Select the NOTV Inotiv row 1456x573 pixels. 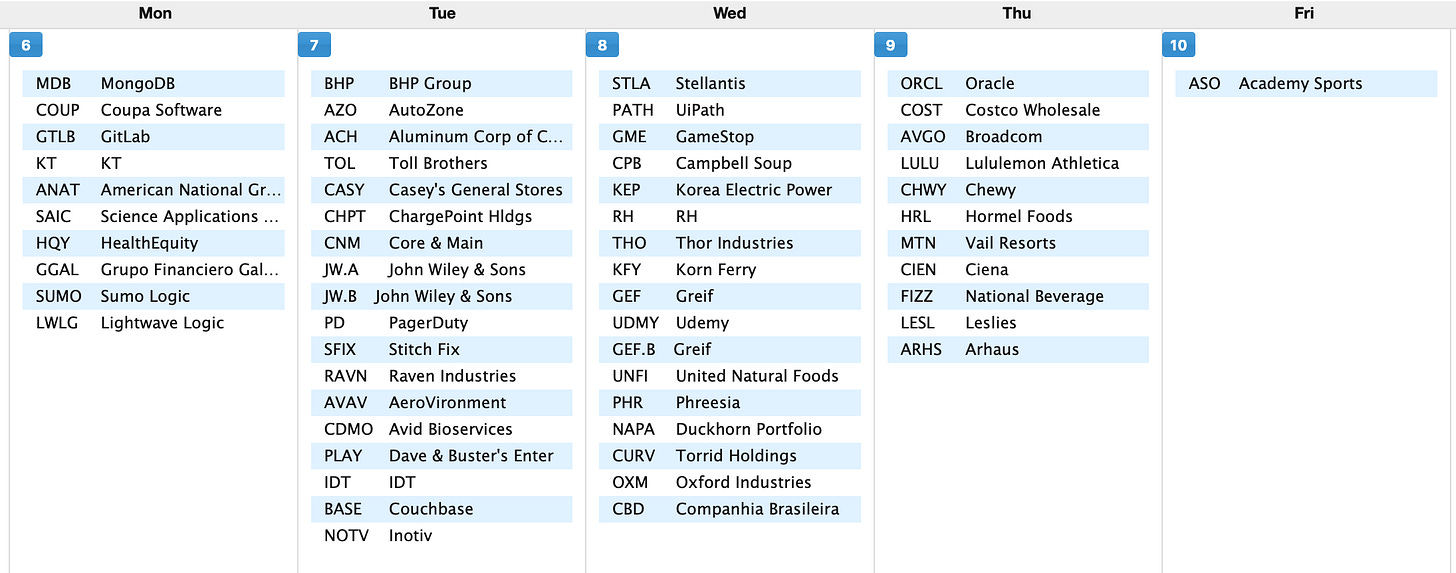click(x=442, y=535)
